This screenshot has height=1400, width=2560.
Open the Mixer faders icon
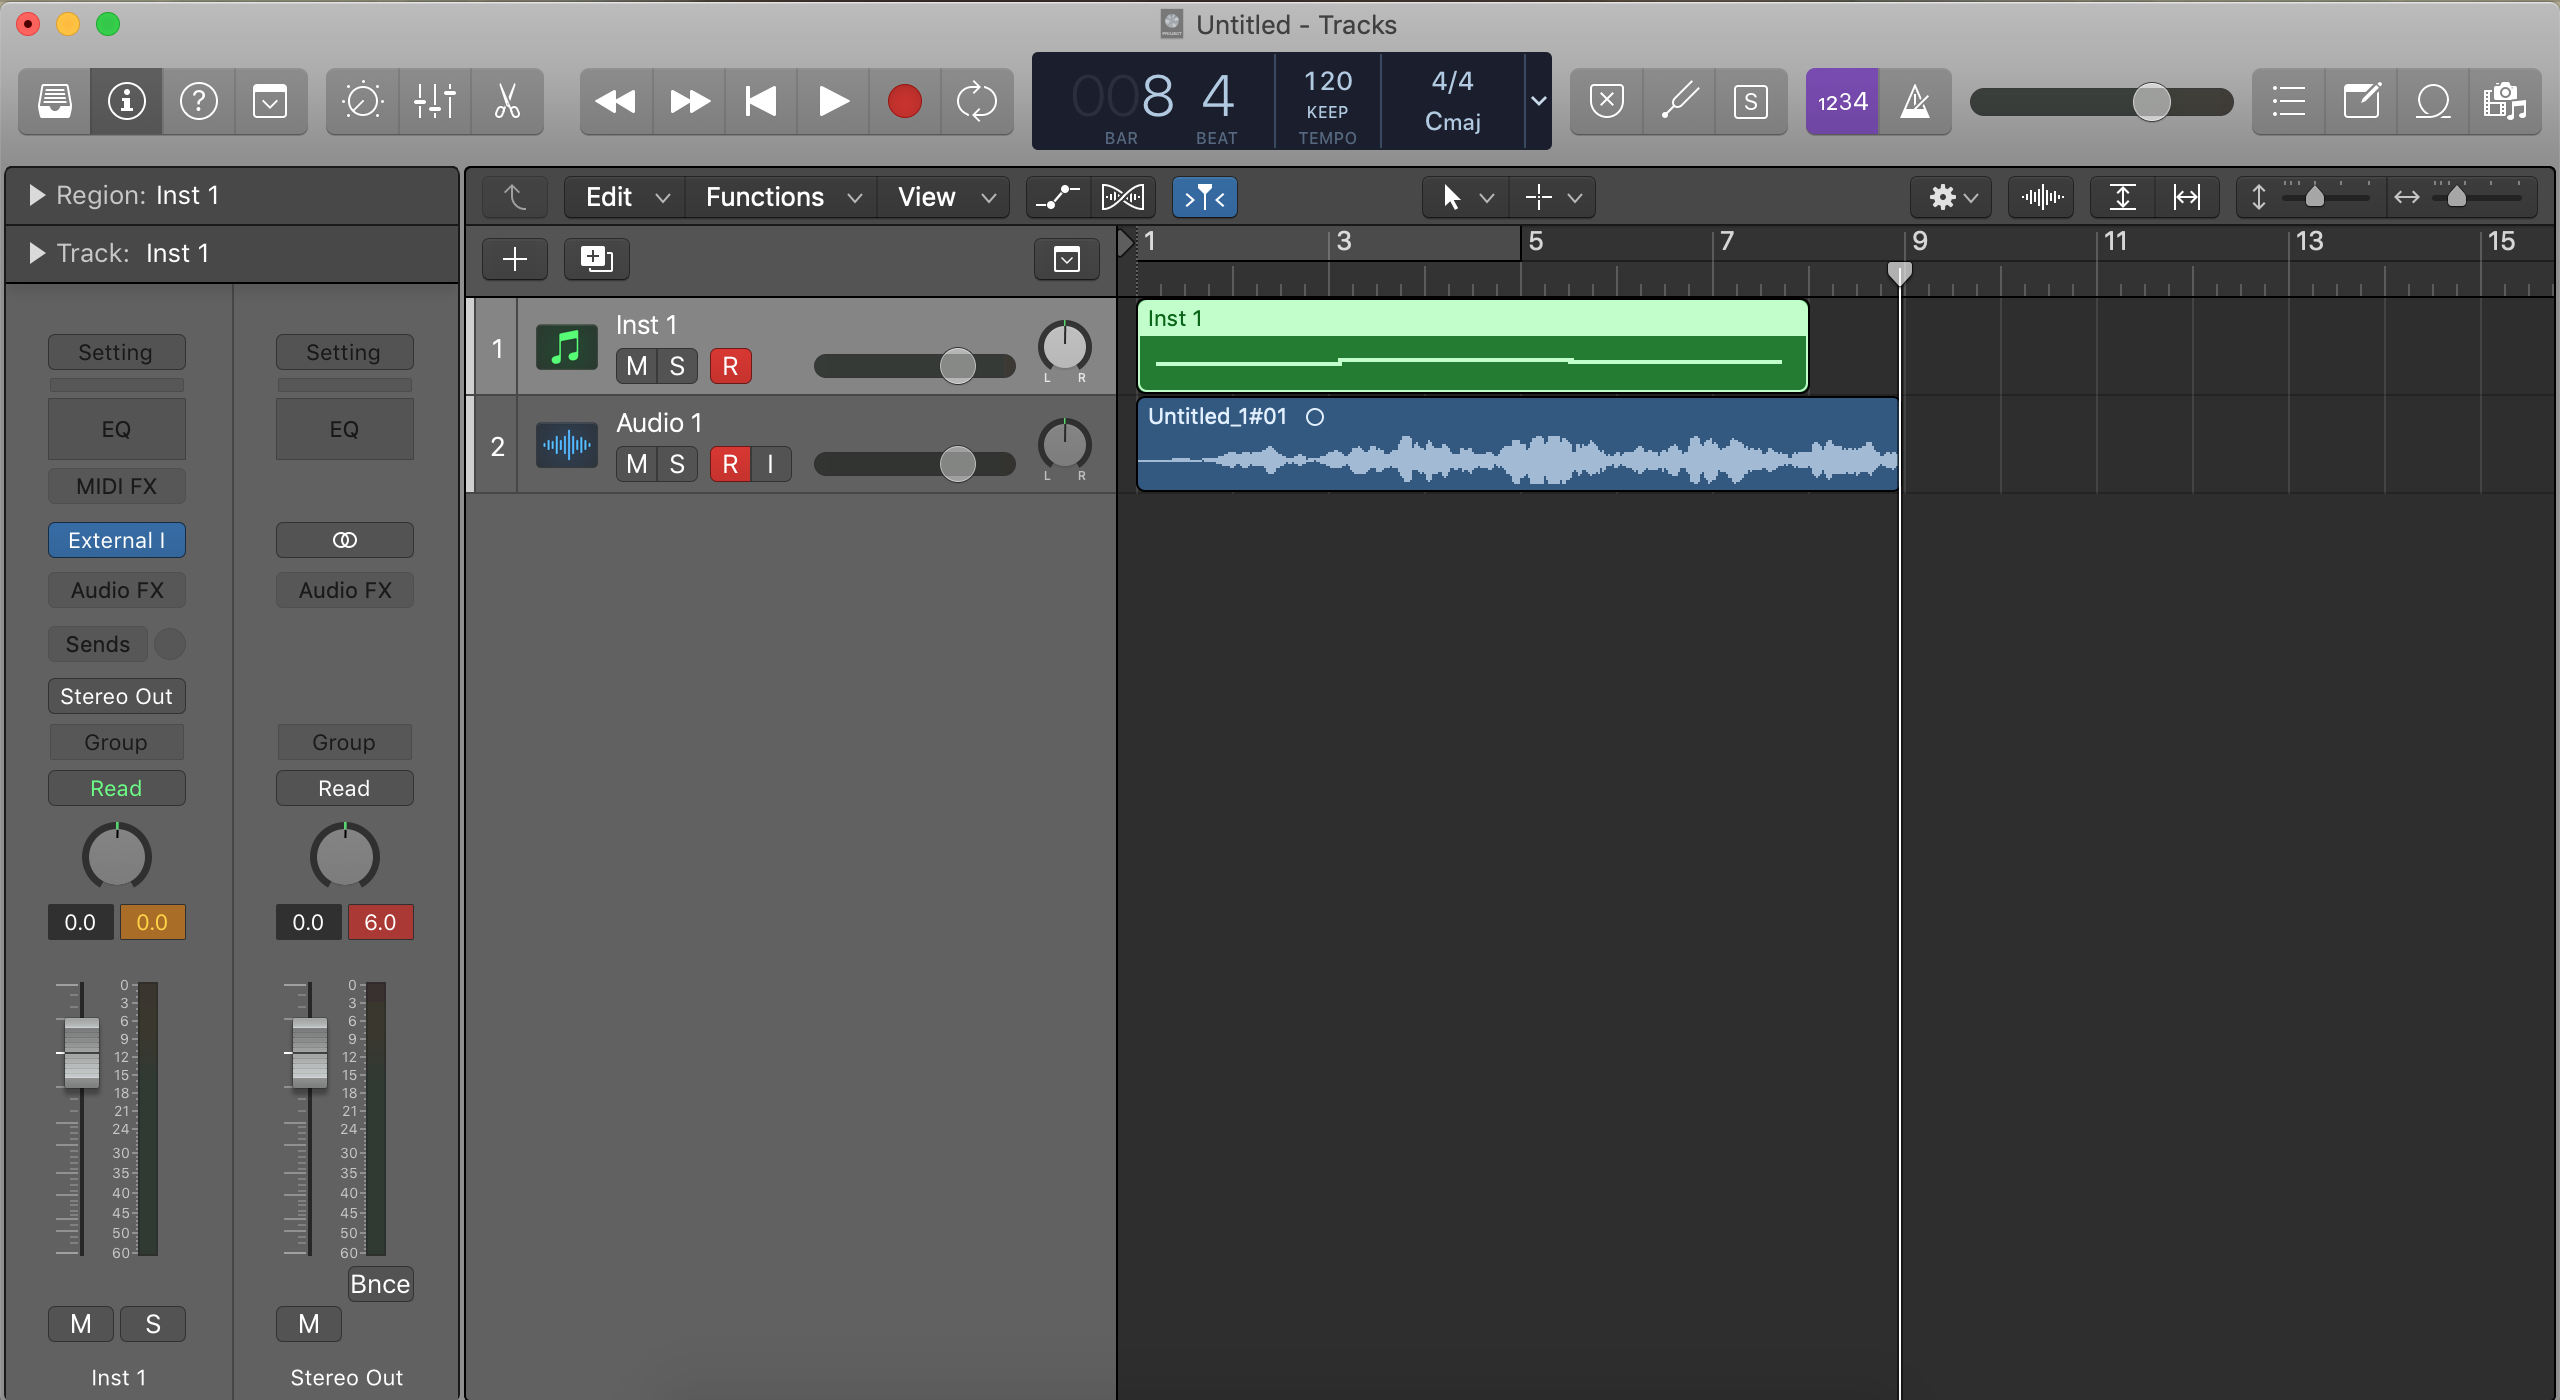(x=435, y=101)
